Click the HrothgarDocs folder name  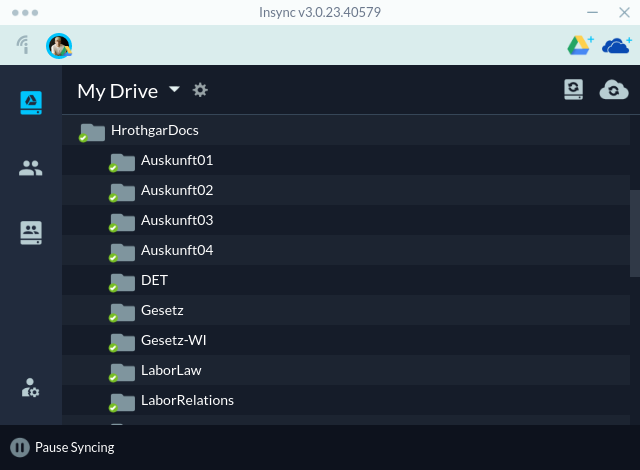coord(155,131)
